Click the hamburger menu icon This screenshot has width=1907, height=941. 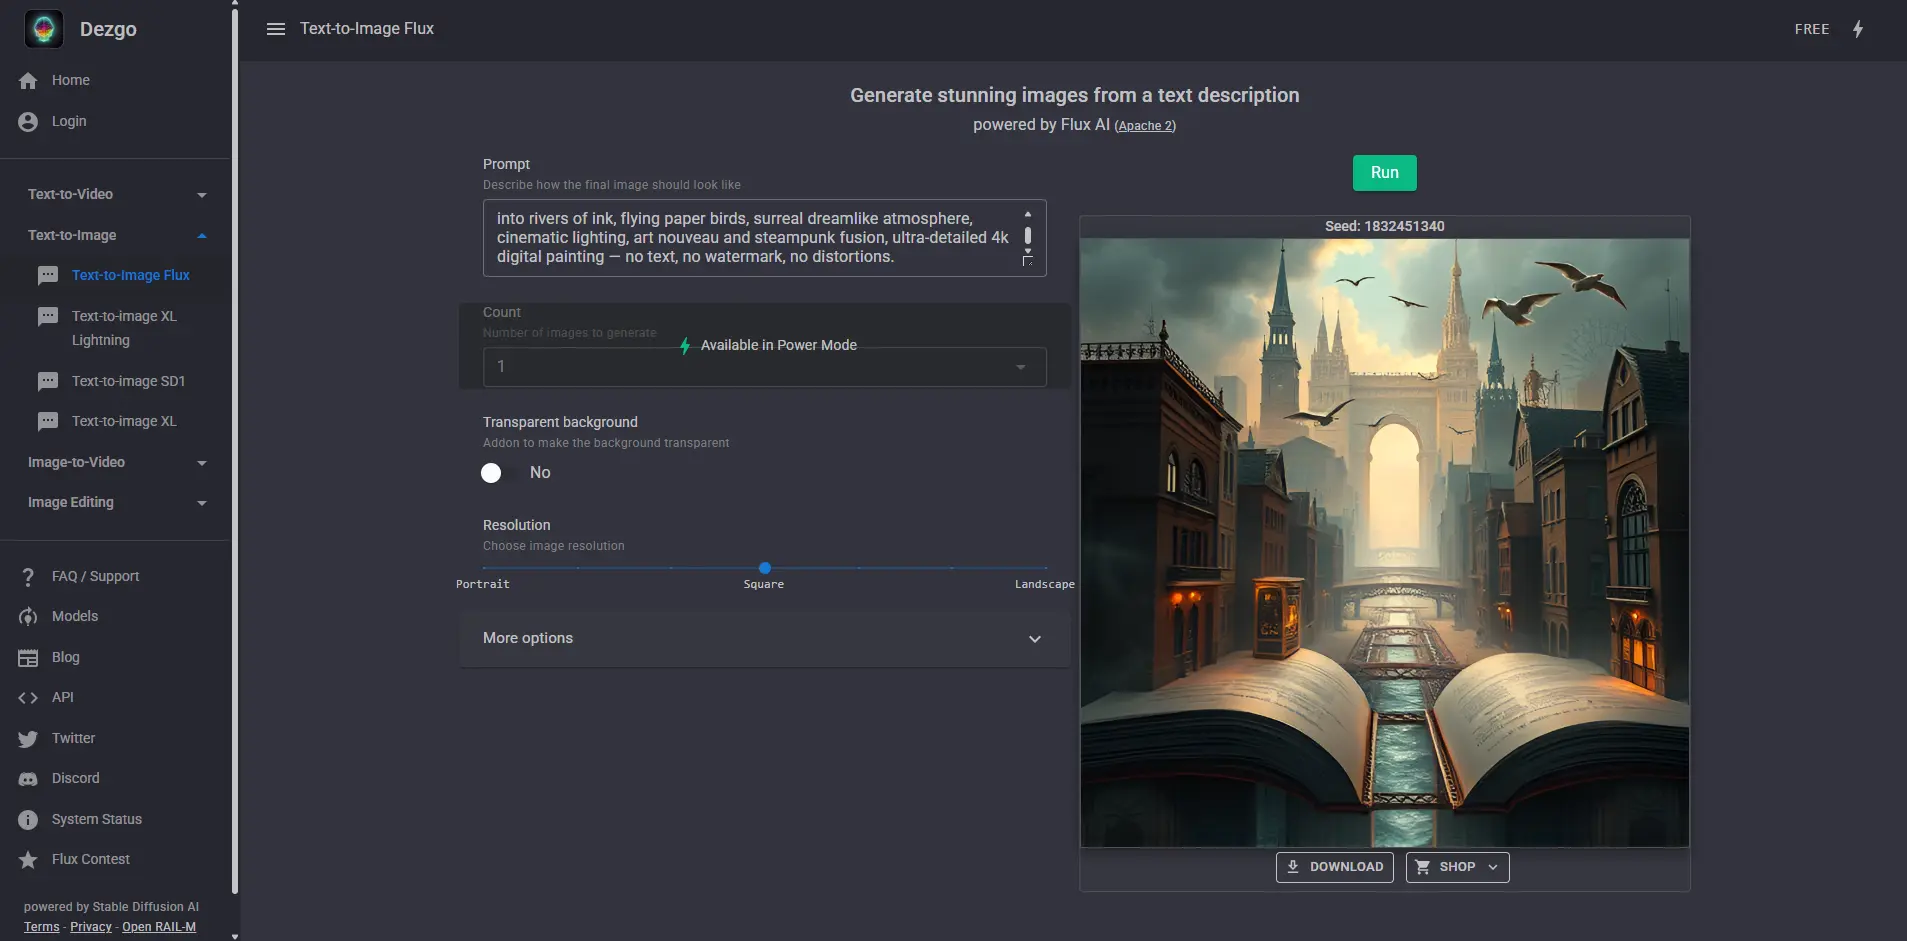click(276, 29)
